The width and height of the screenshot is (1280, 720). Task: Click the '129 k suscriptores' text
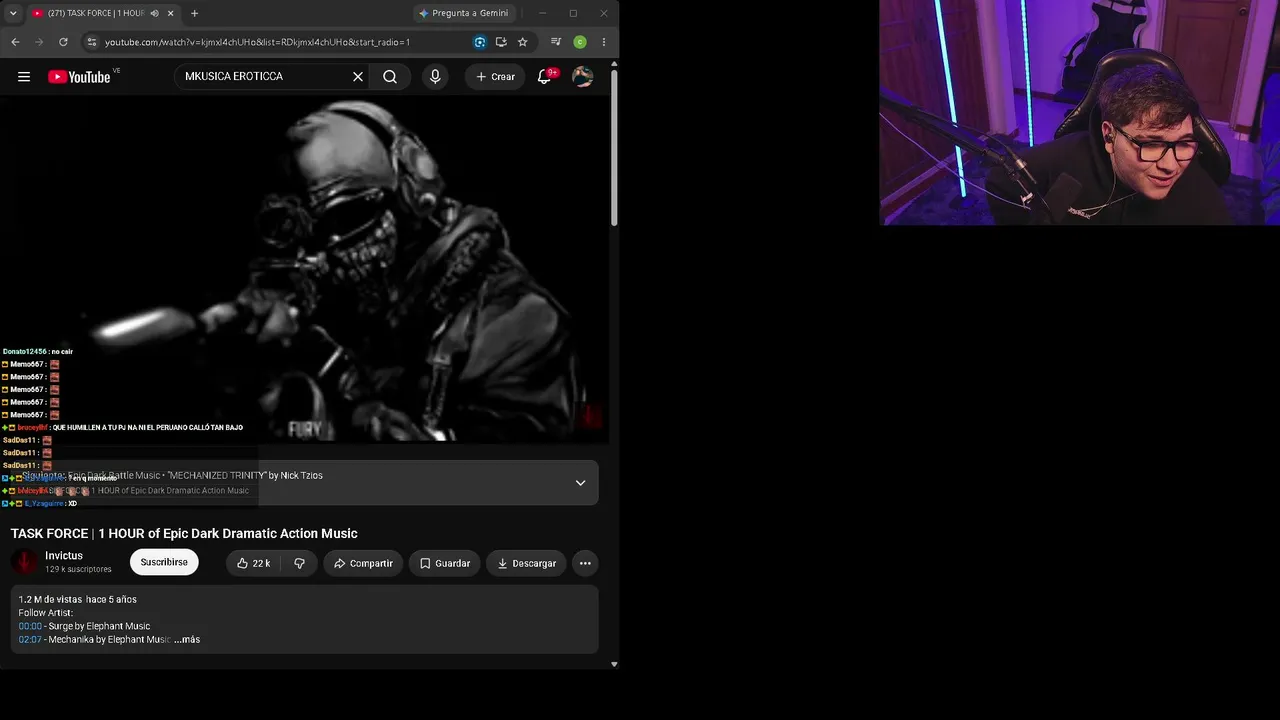[x=78, y=569]
